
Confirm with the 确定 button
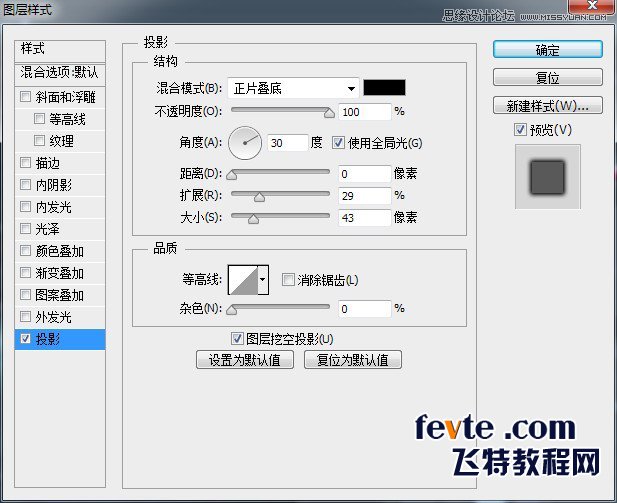pos(548,50)
